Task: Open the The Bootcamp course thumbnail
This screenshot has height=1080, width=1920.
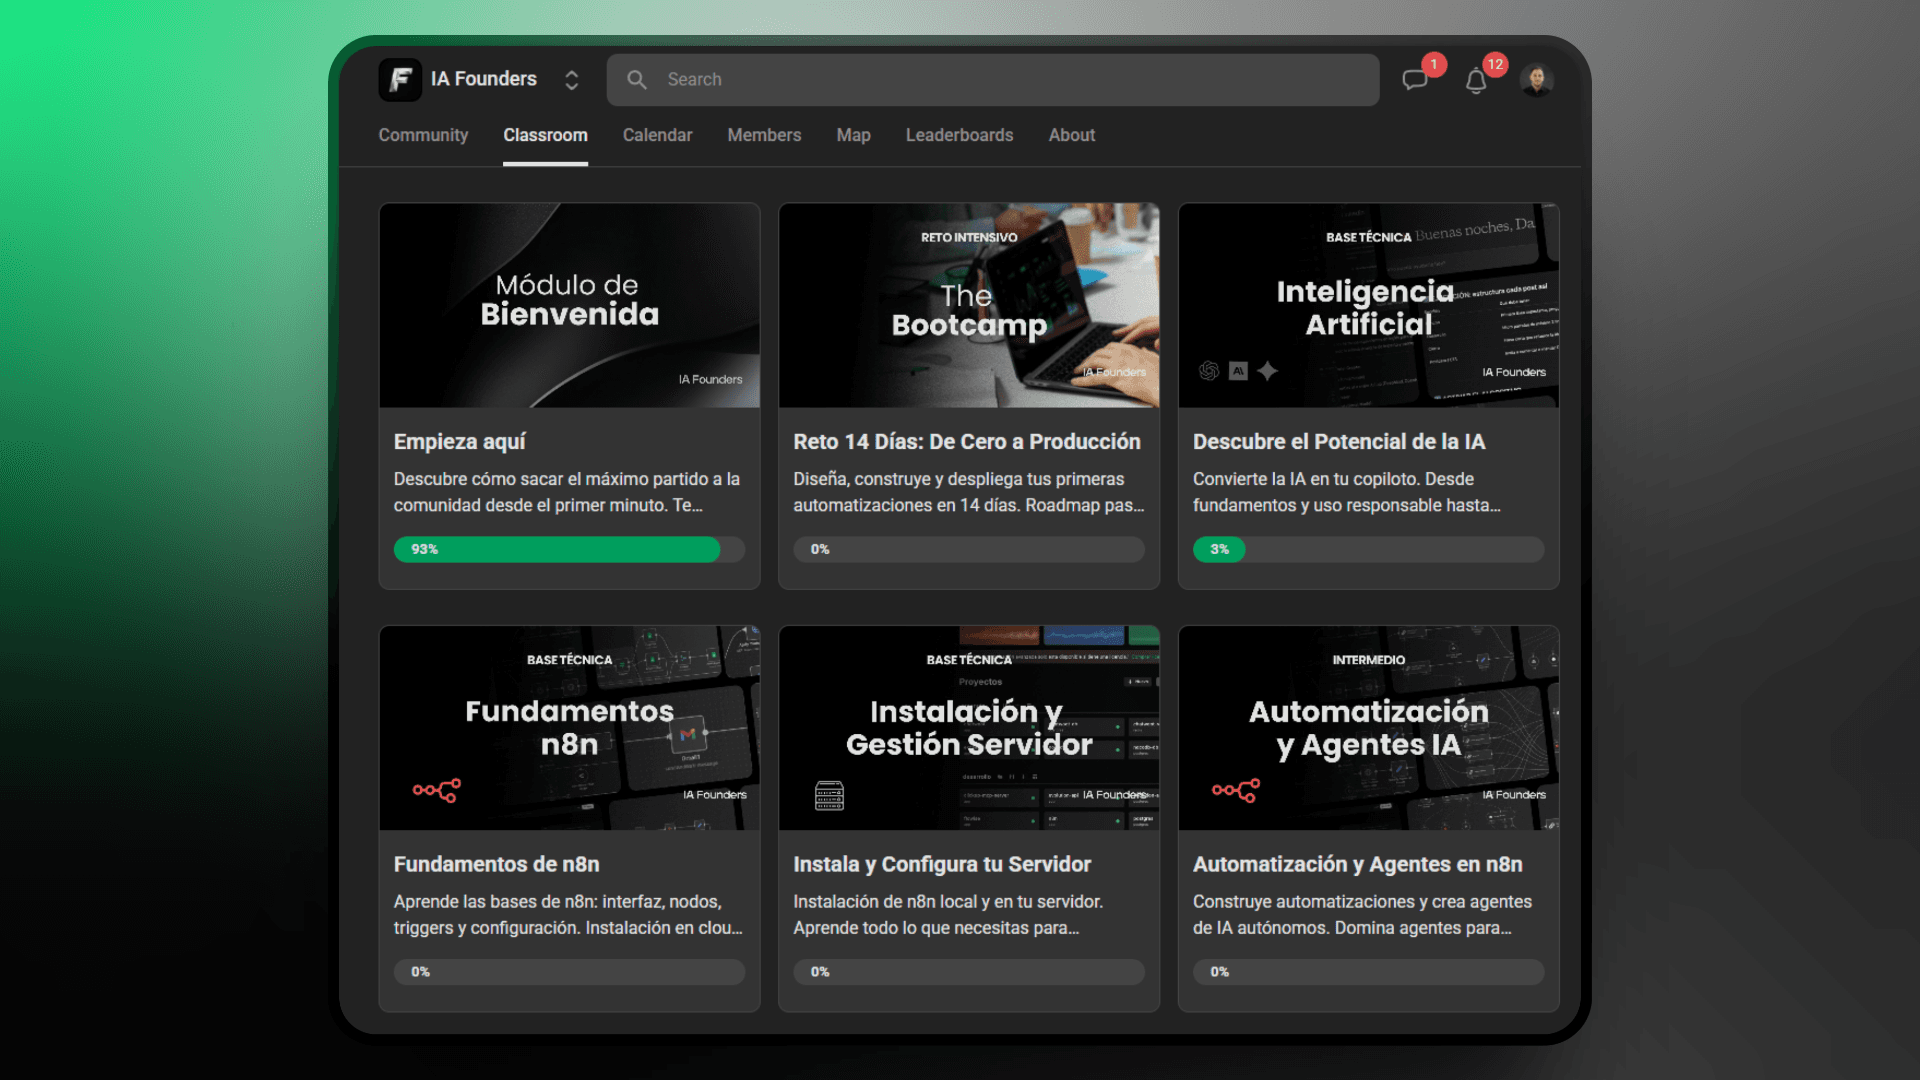Action: [x=969, y=305]
